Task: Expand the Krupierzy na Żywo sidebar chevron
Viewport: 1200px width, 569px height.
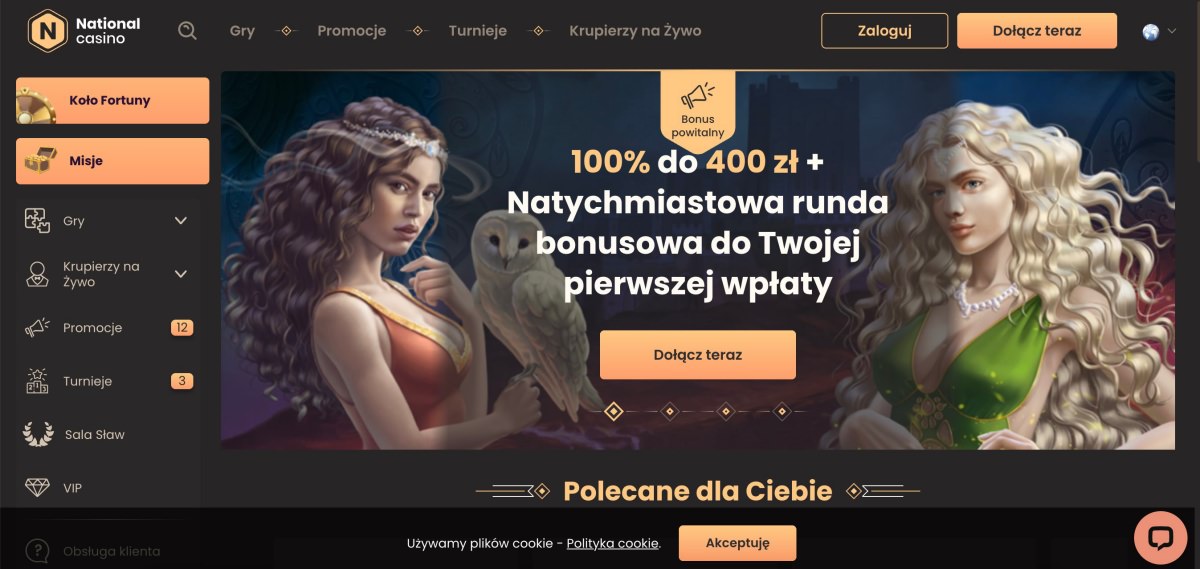Action: (181, 274)
